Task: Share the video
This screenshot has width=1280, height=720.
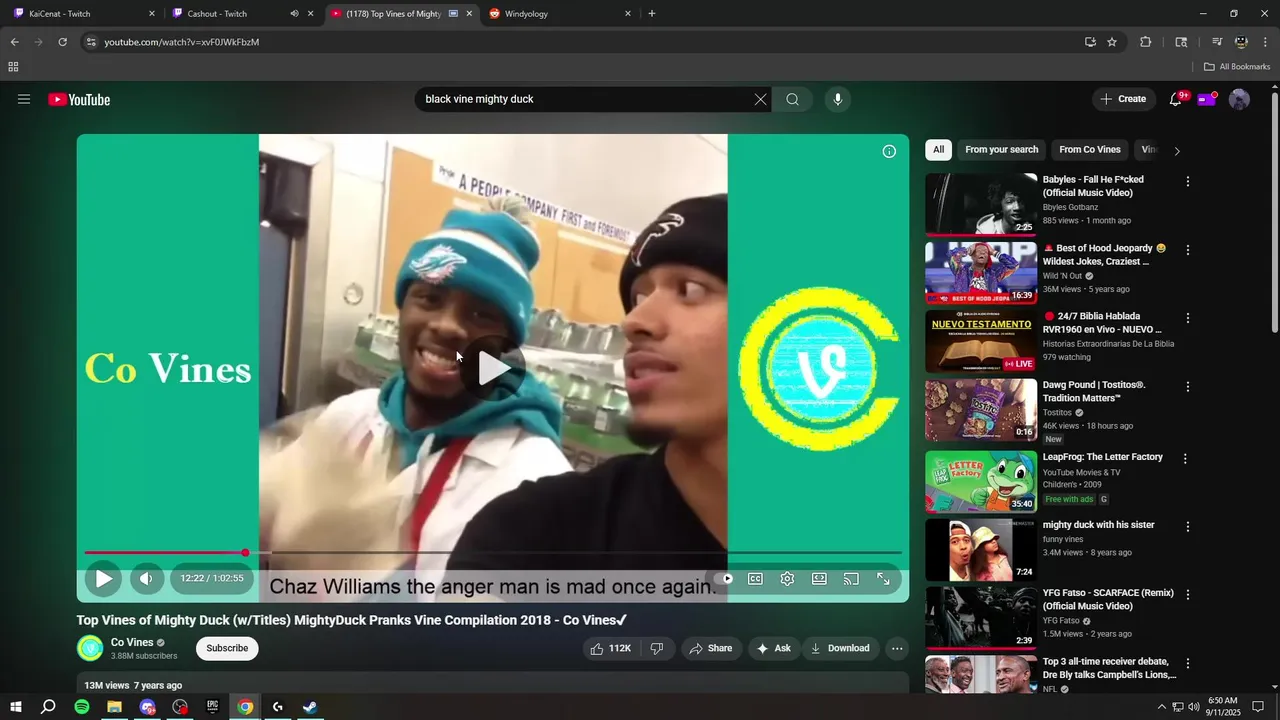Action: [712, 648]
